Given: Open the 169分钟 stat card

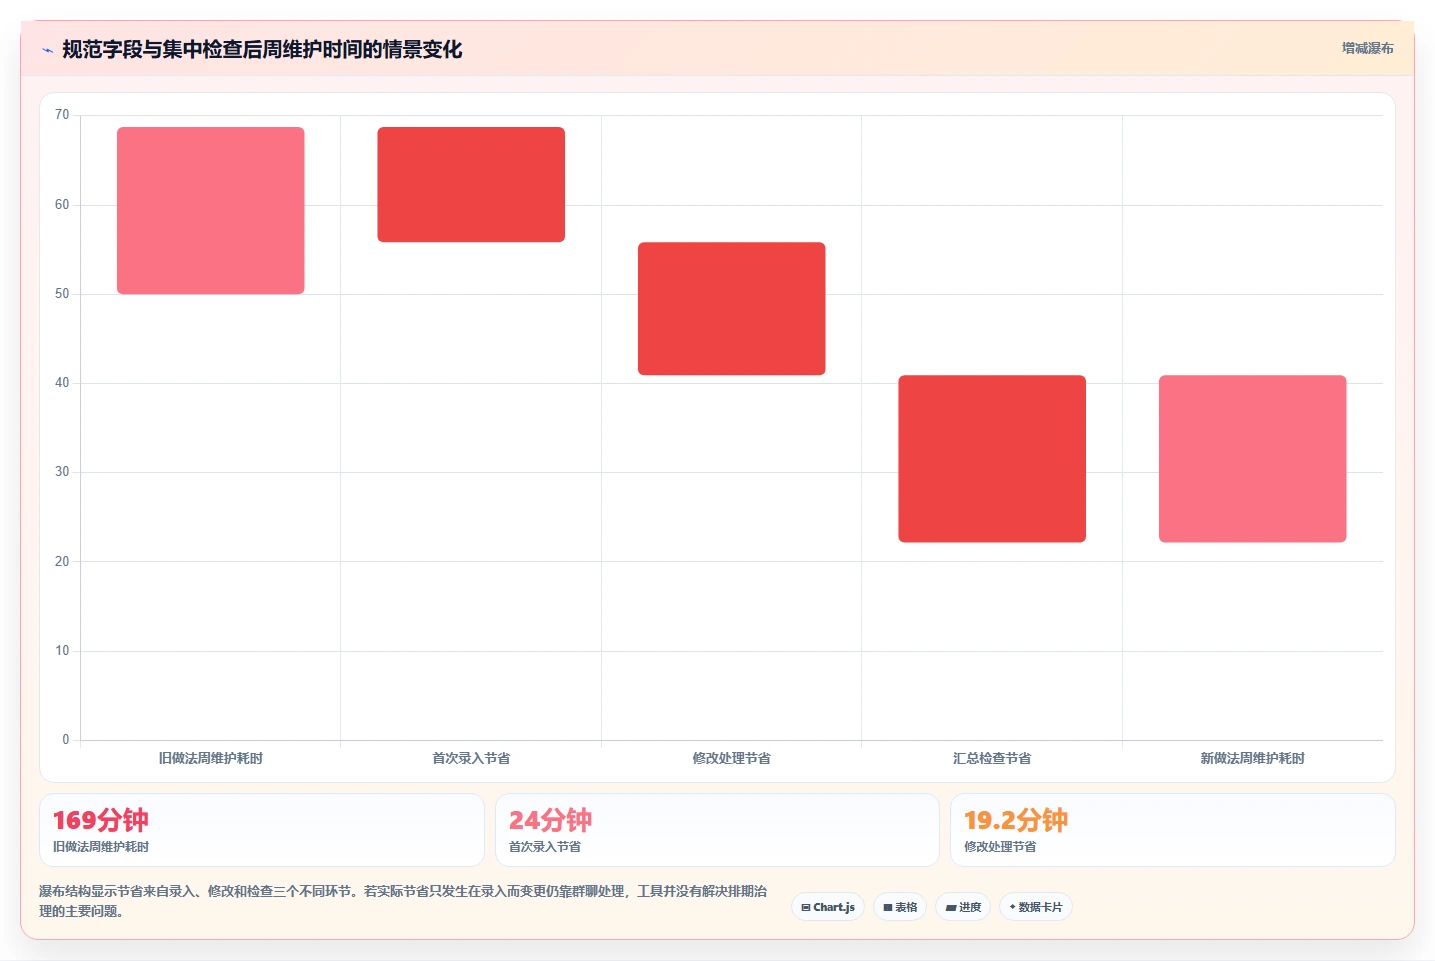Looking at the screenshot, I should (262, 830).
